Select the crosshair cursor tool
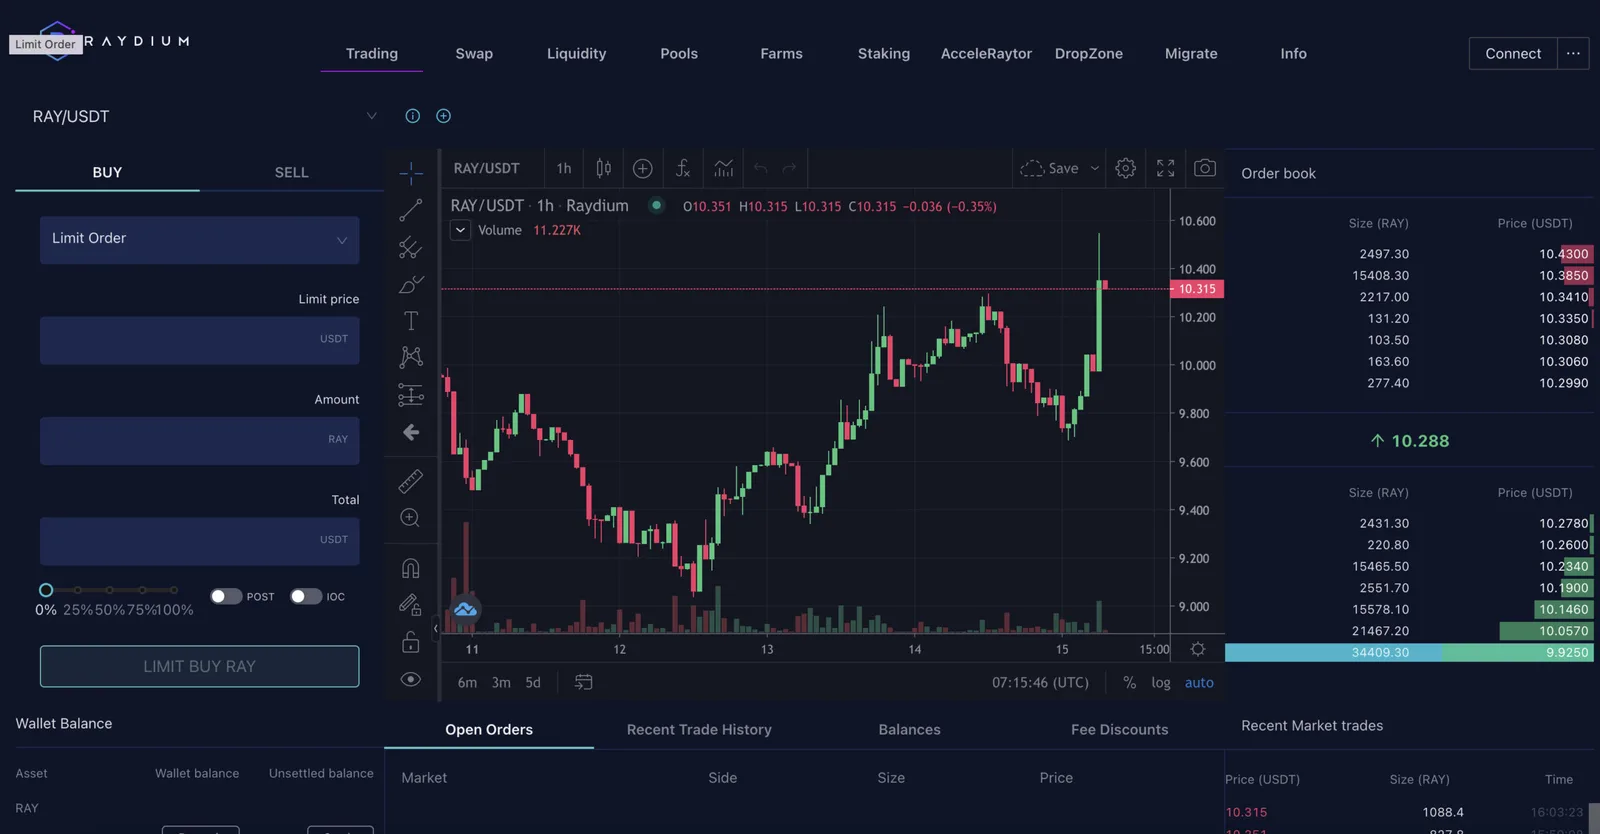1600x834 pixels. point(410,173)
